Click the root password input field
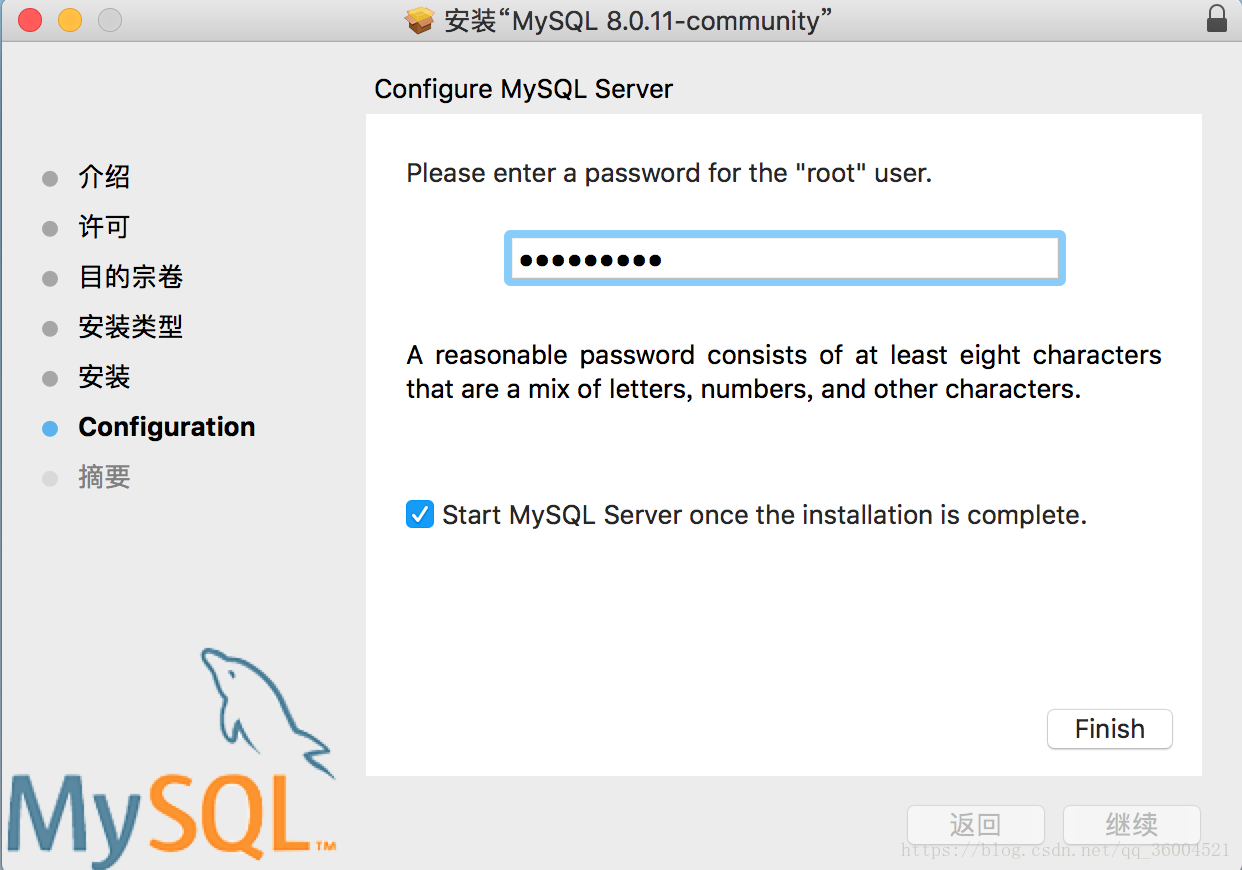 (785, 259)
